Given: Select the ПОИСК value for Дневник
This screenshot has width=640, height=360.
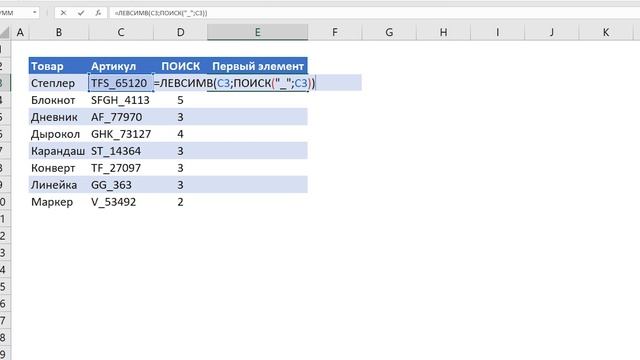Looking at the screenshot, I should [x=180, y=117].
